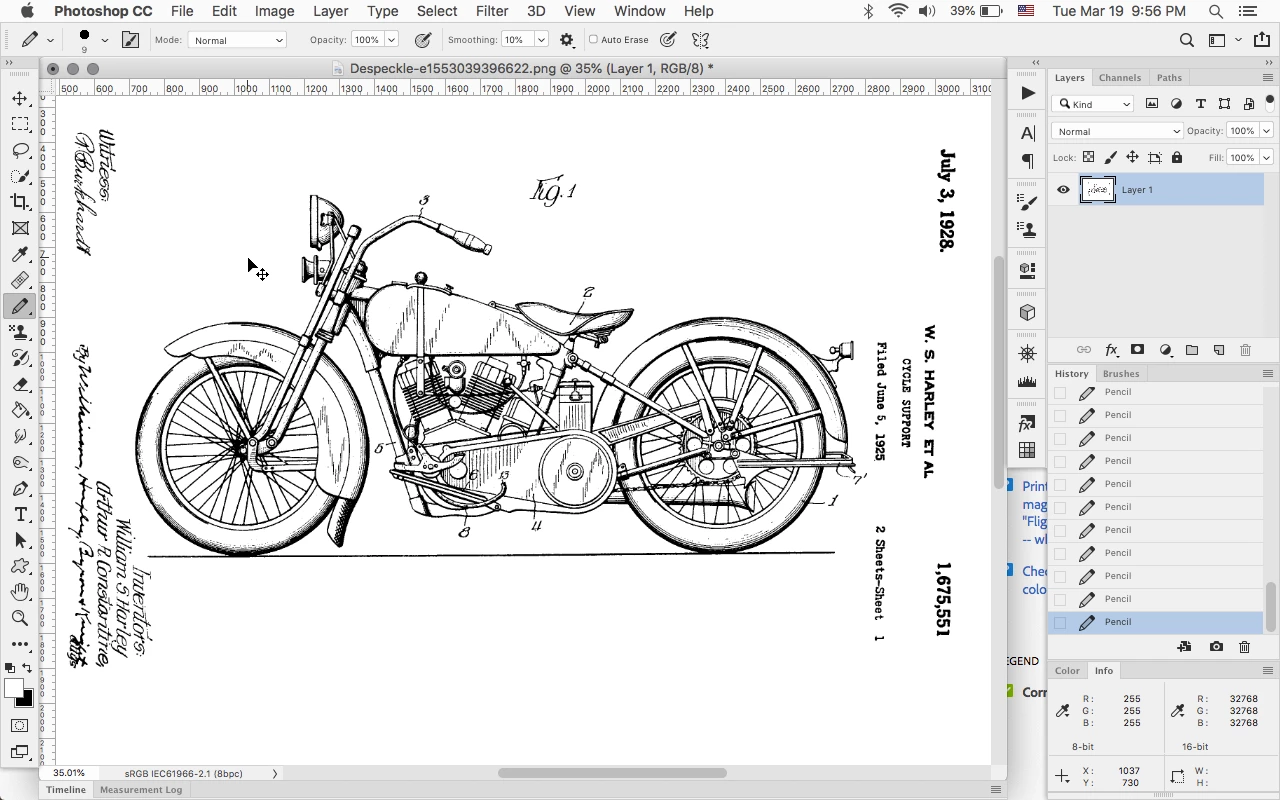The image size is (1280, 800).
Task: Select the Eyedropper tool in toolbar
Action: click(x=20, y=254)
